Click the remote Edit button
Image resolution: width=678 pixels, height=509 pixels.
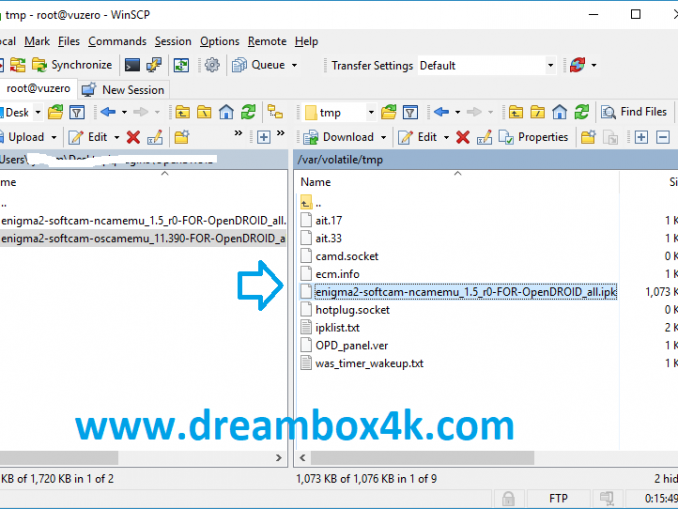point(418,138)
